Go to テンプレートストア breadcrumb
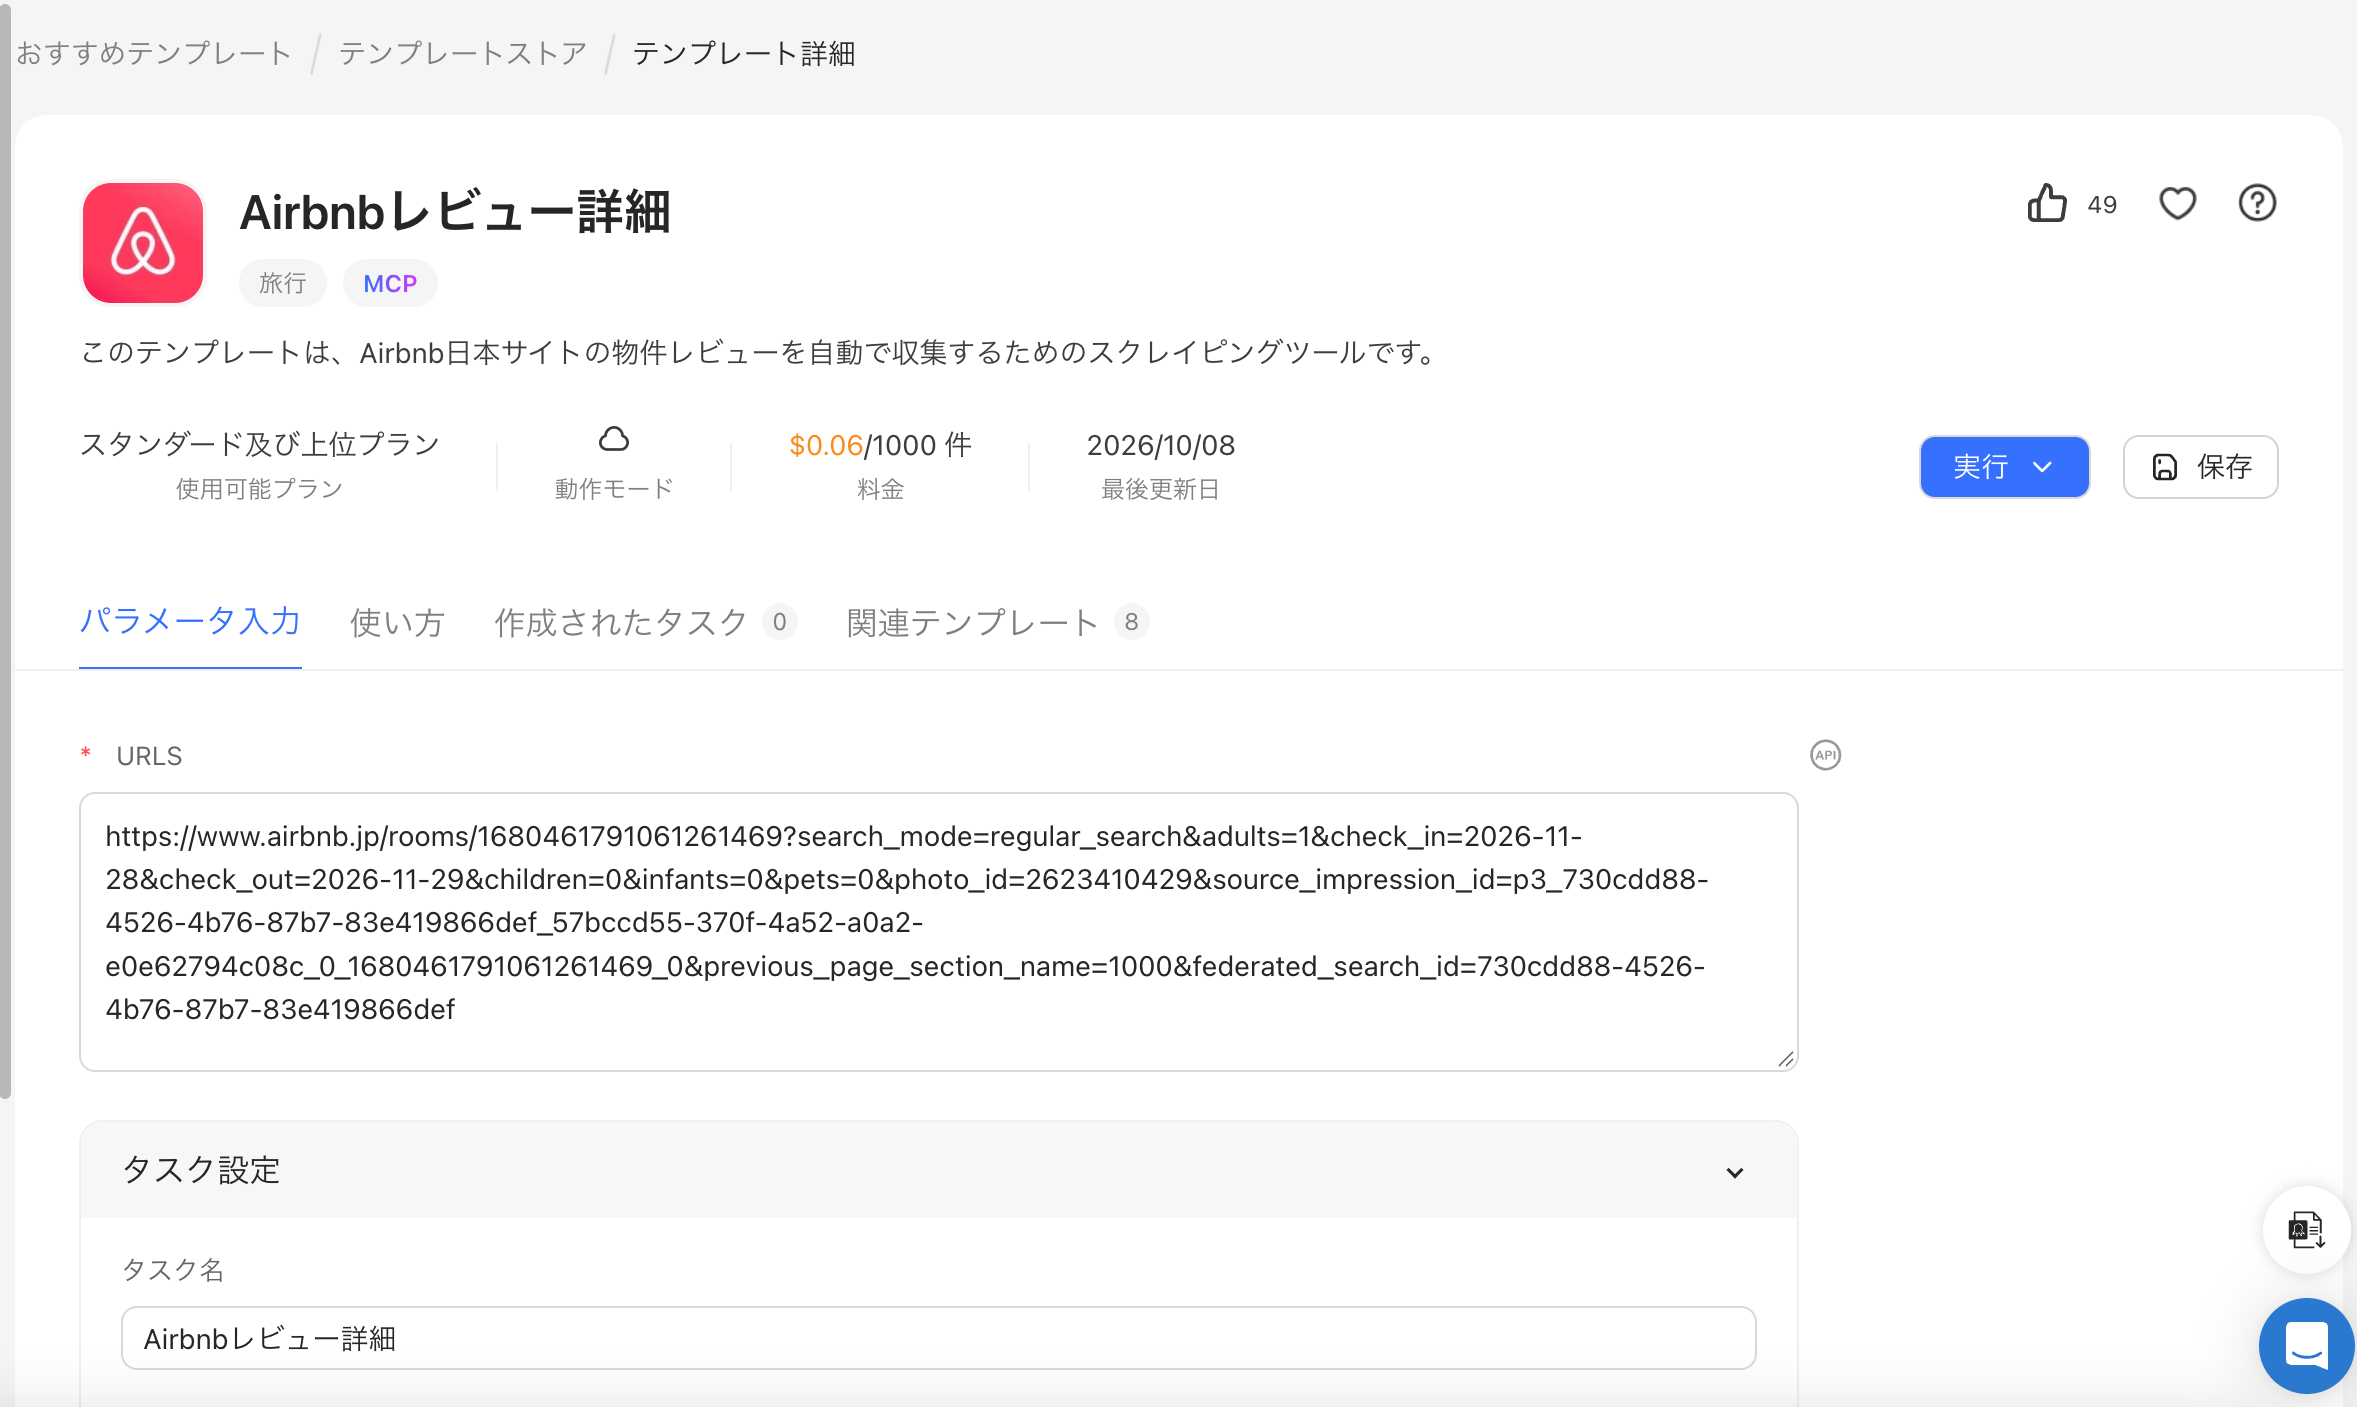 (463, 53)
